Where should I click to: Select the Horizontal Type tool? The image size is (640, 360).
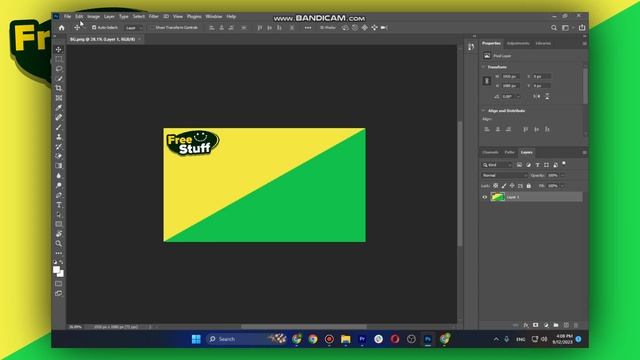59,205
